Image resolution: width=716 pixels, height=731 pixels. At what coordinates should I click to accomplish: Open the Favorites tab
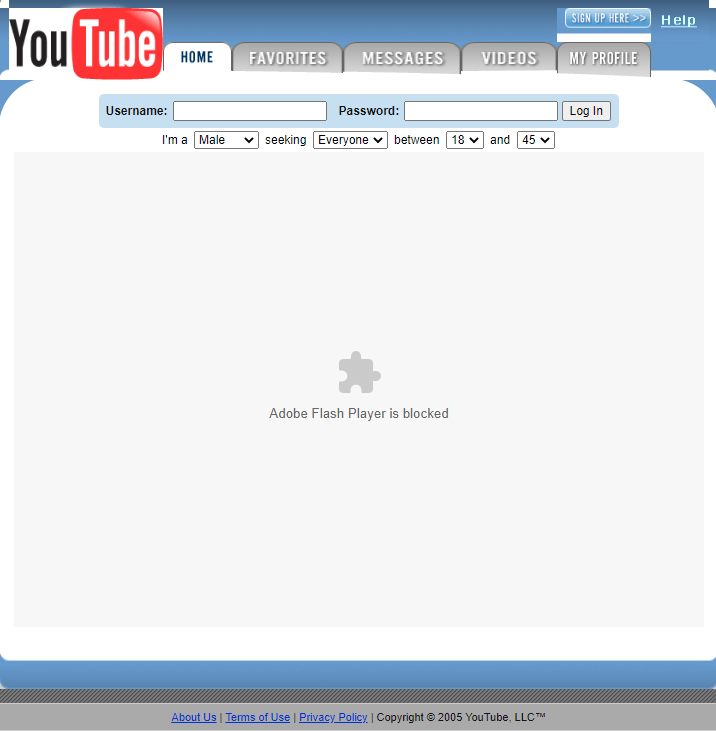click(288, 59)
